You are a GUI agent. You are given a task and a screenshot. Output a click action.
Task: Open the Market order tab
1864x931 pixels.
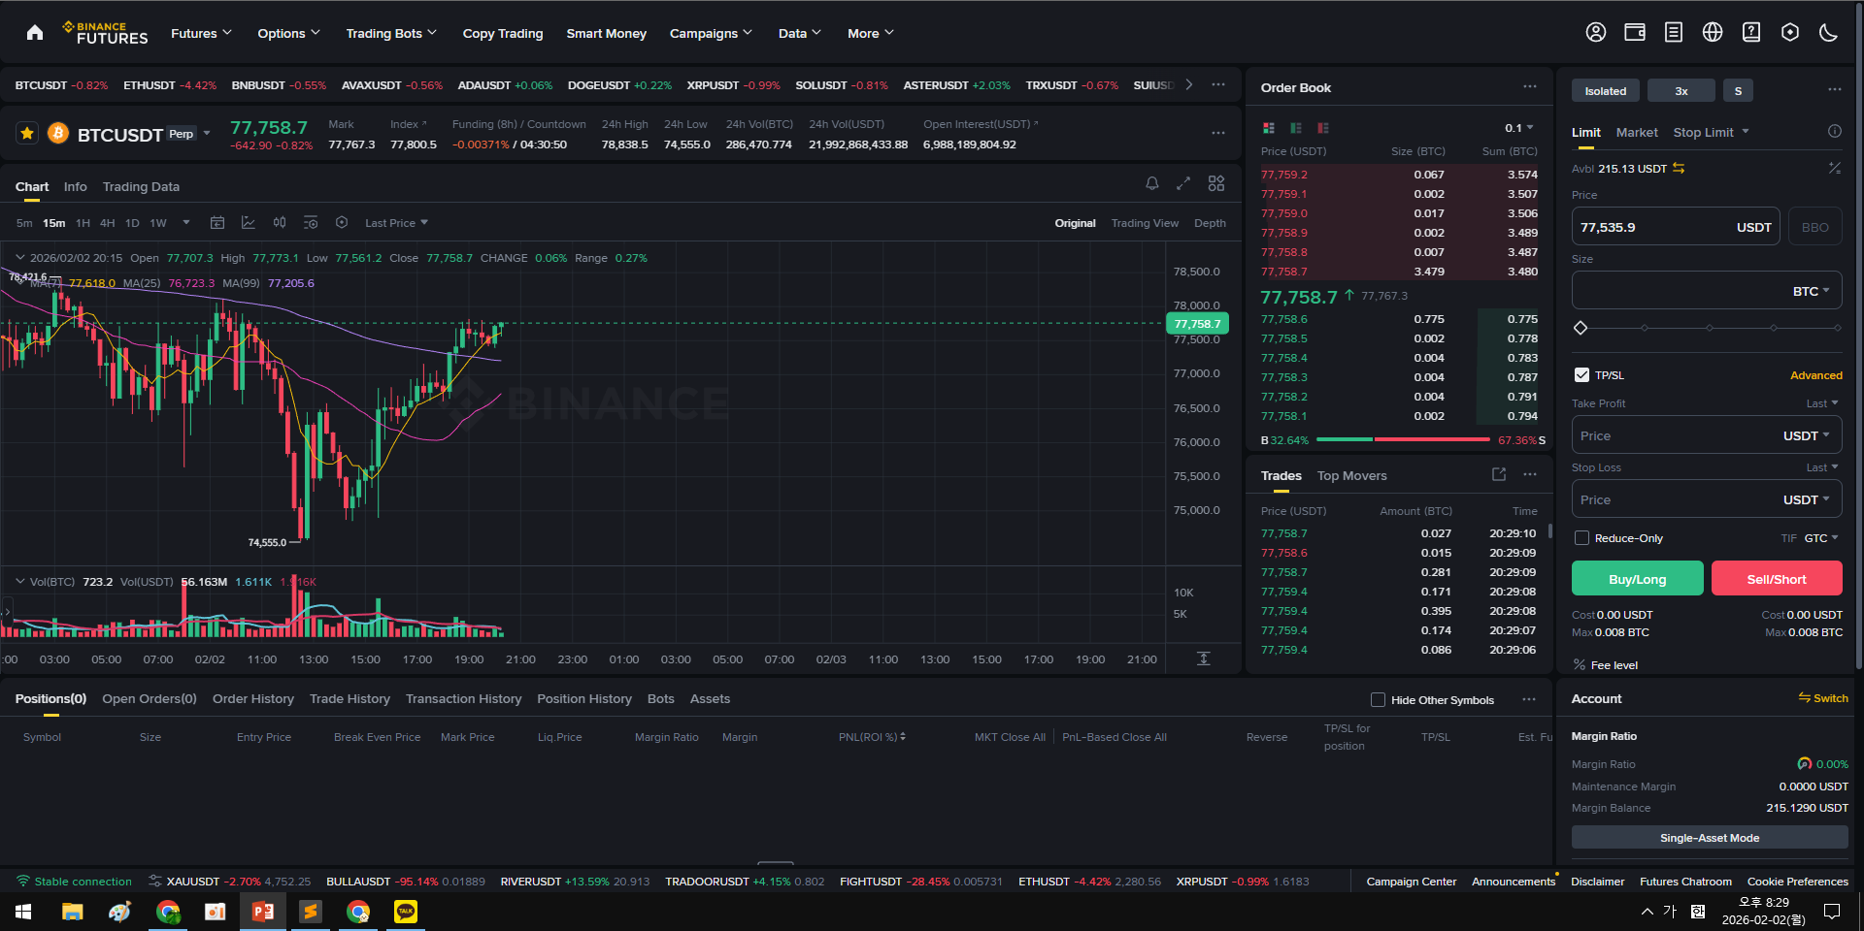(x=1636, y=132)
